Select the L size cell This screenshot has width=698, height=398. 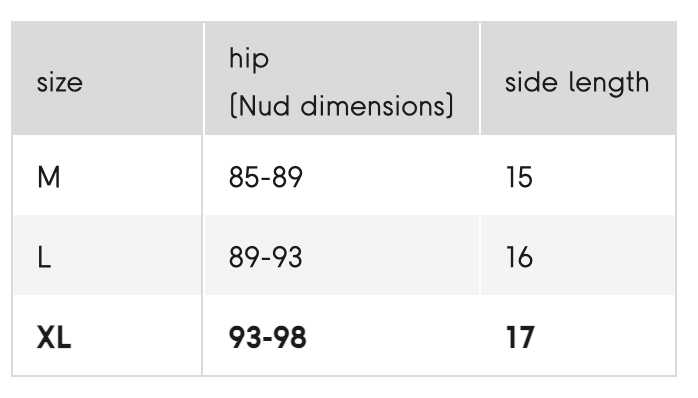tap(107, 256)
